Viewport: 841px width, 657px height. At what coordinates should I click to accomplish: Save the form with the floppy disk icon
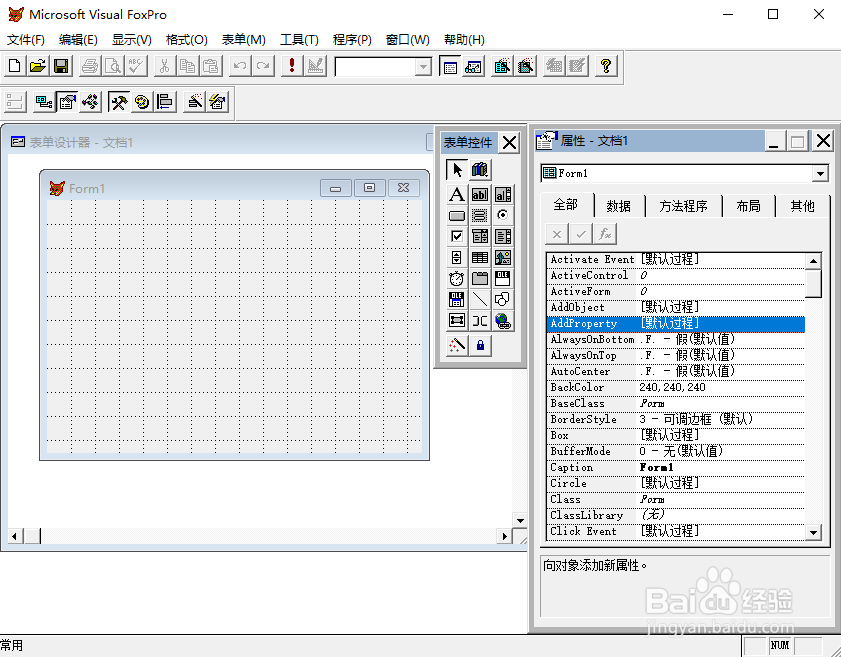(61, 67)
